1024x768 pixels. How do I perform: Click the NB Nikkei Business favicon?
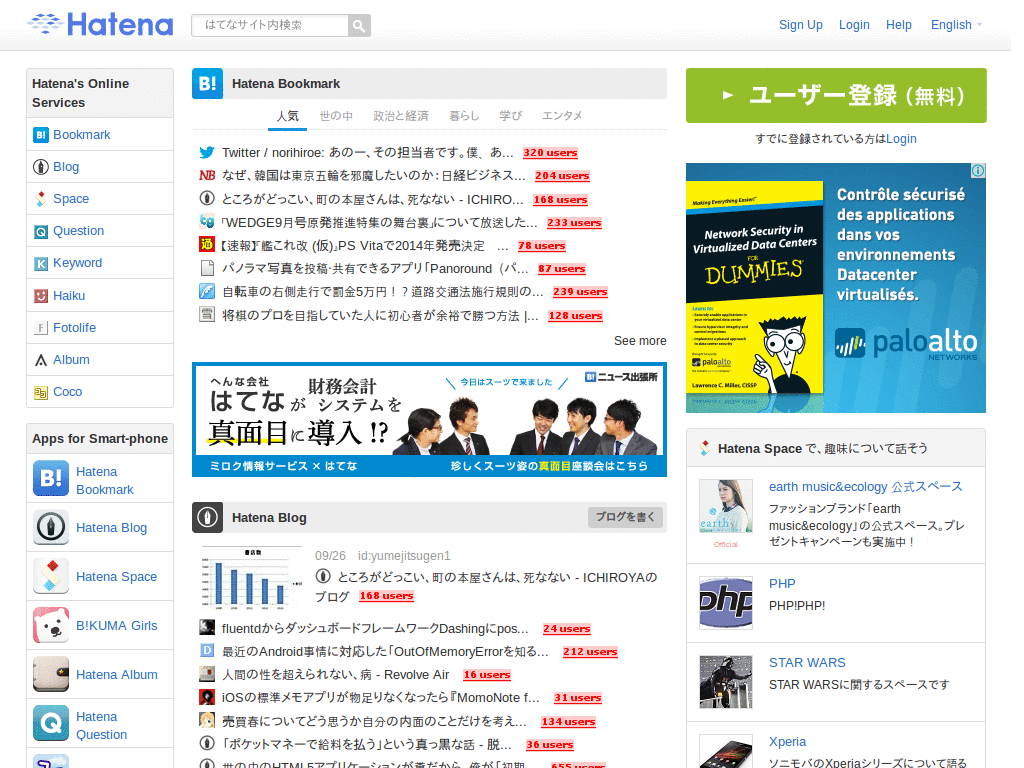pos(207,176)
